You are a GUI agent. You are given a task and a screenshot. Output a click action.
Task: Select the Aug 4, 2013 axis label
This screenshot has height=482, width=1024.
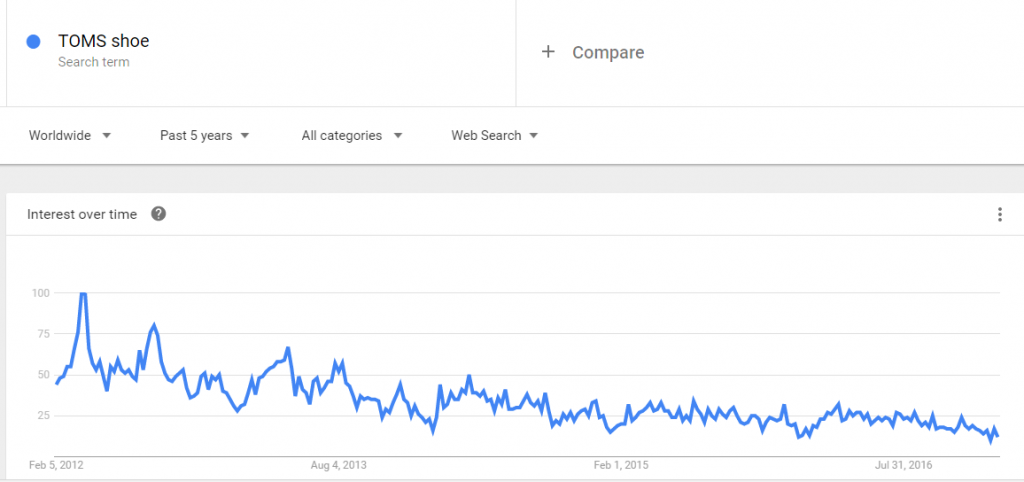[339, 466]
